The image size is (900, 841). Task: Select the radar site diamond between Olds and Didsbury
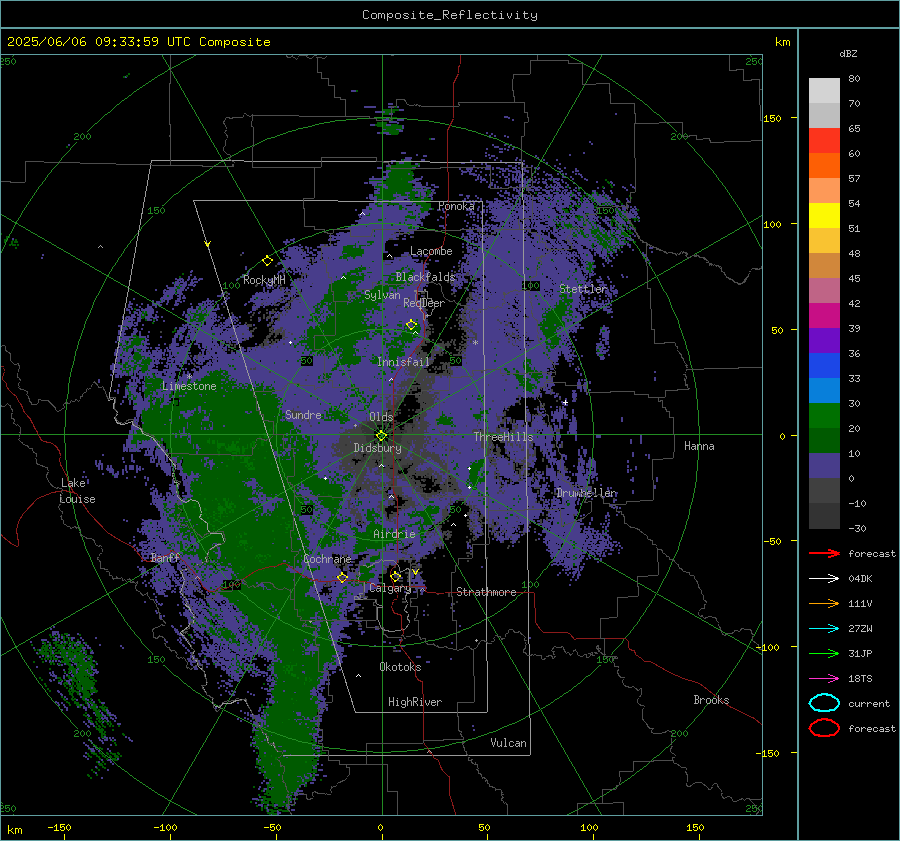[381, 436]
